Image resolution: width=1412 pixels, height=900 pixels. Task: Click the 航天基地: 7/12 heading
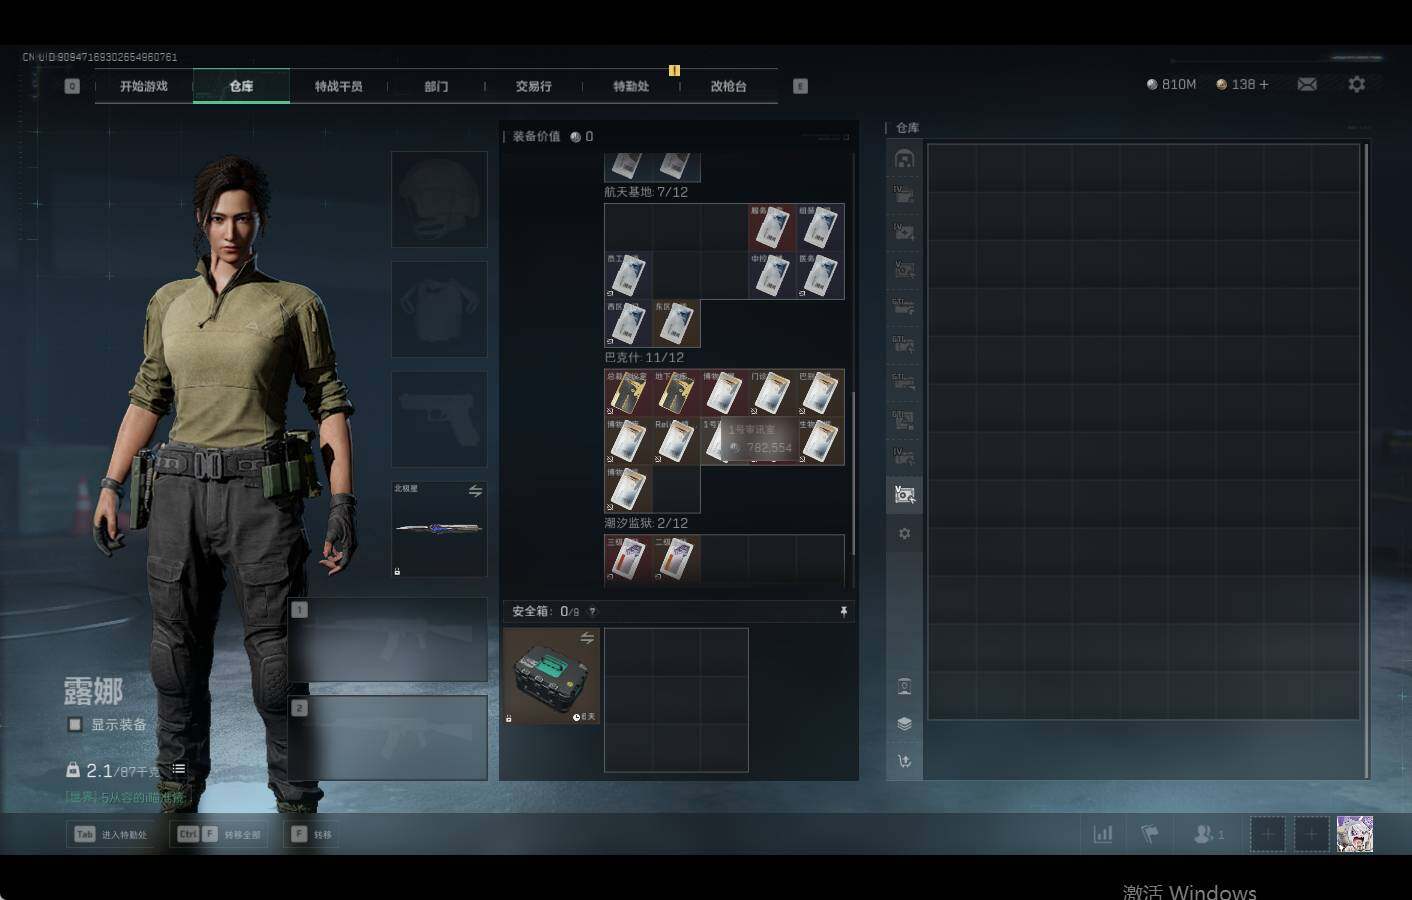point(646,192)
